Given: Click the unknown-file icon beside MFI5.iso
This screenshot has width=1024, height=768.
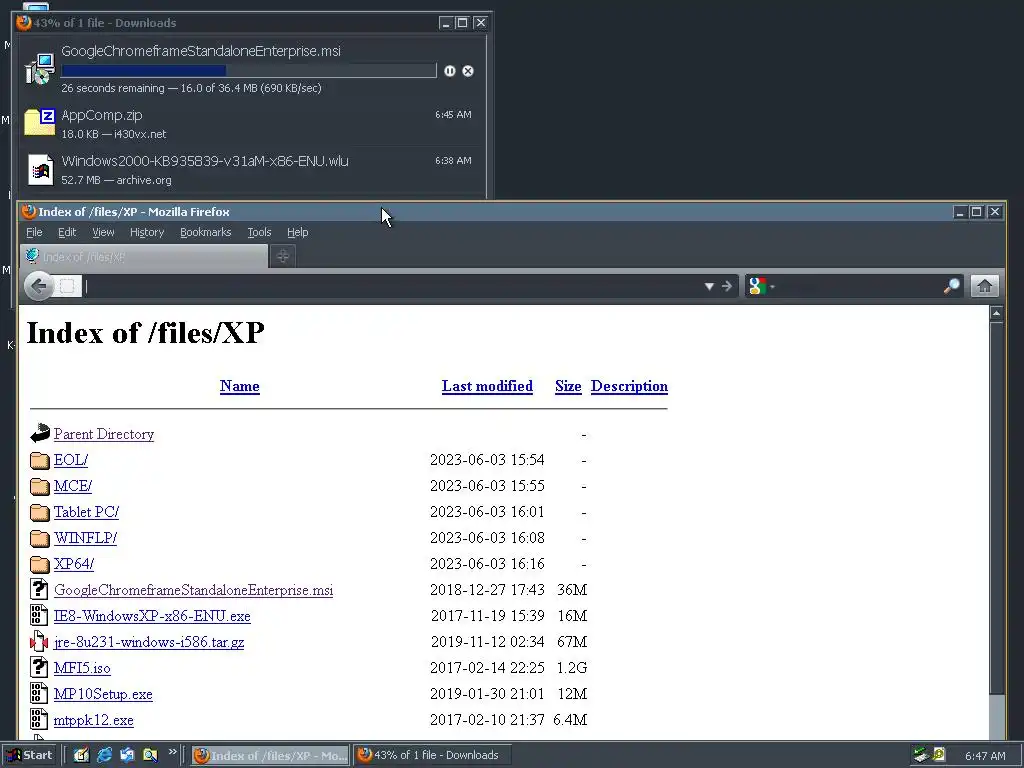Looking at the screenshot, I should click(x=39, y=667).
